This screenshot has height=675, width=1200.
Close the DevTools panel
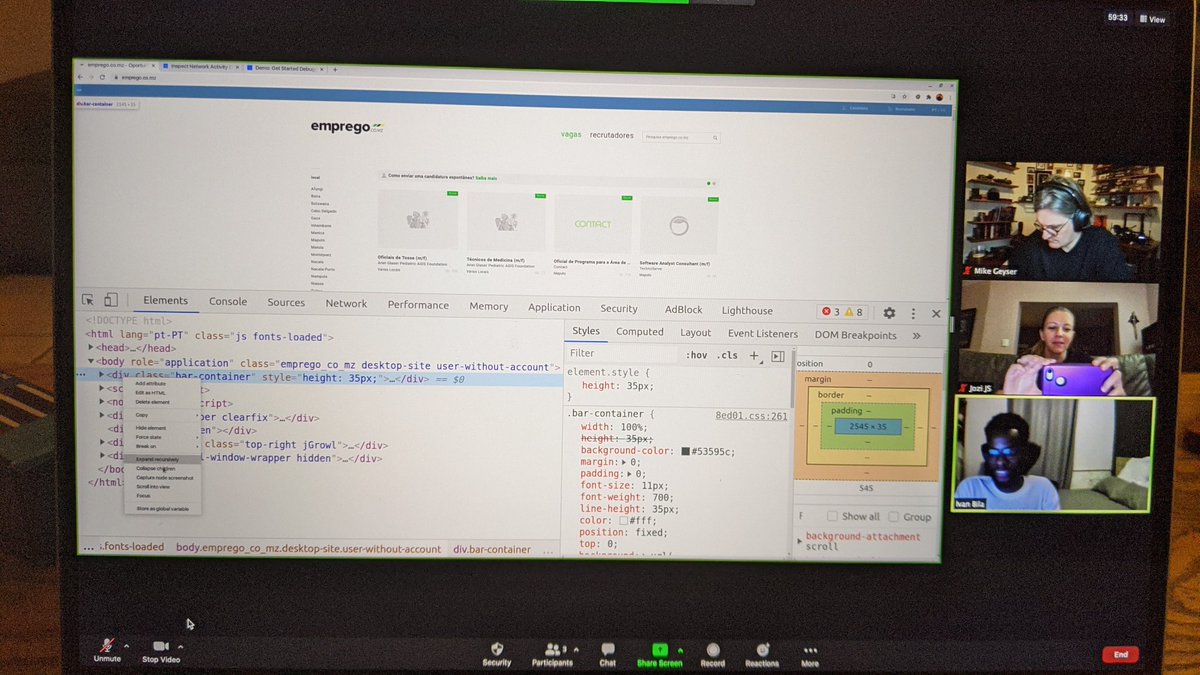[936, 313]
